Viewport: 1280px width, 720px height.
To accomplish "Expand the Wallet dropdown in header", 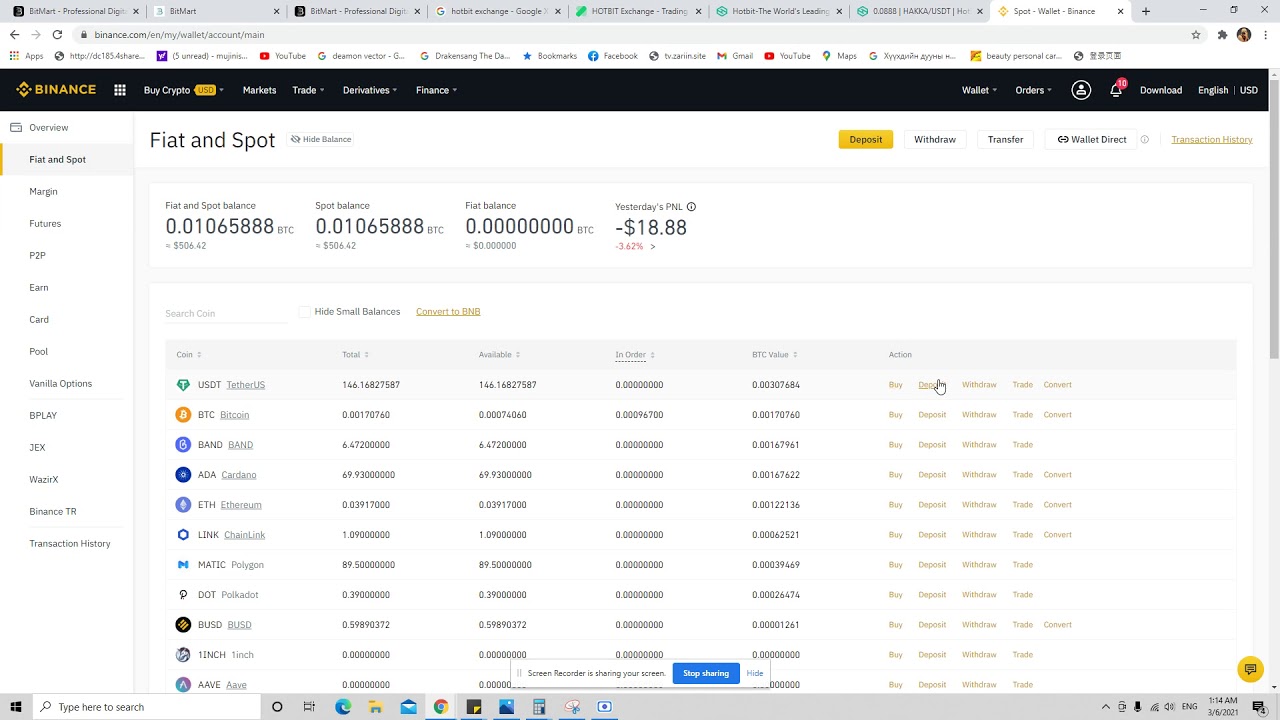I will tap(979, 90).
